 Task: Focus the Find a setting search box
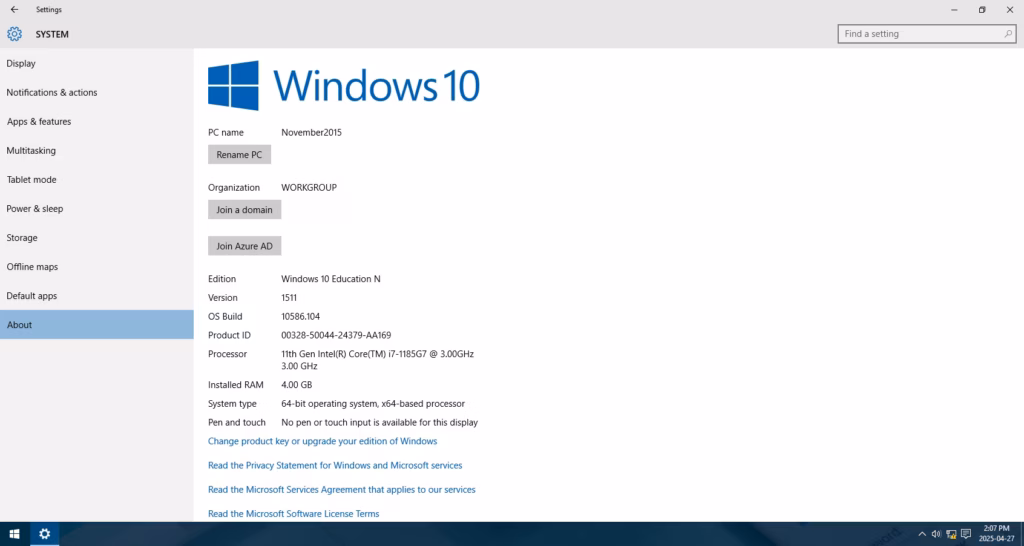926,34
